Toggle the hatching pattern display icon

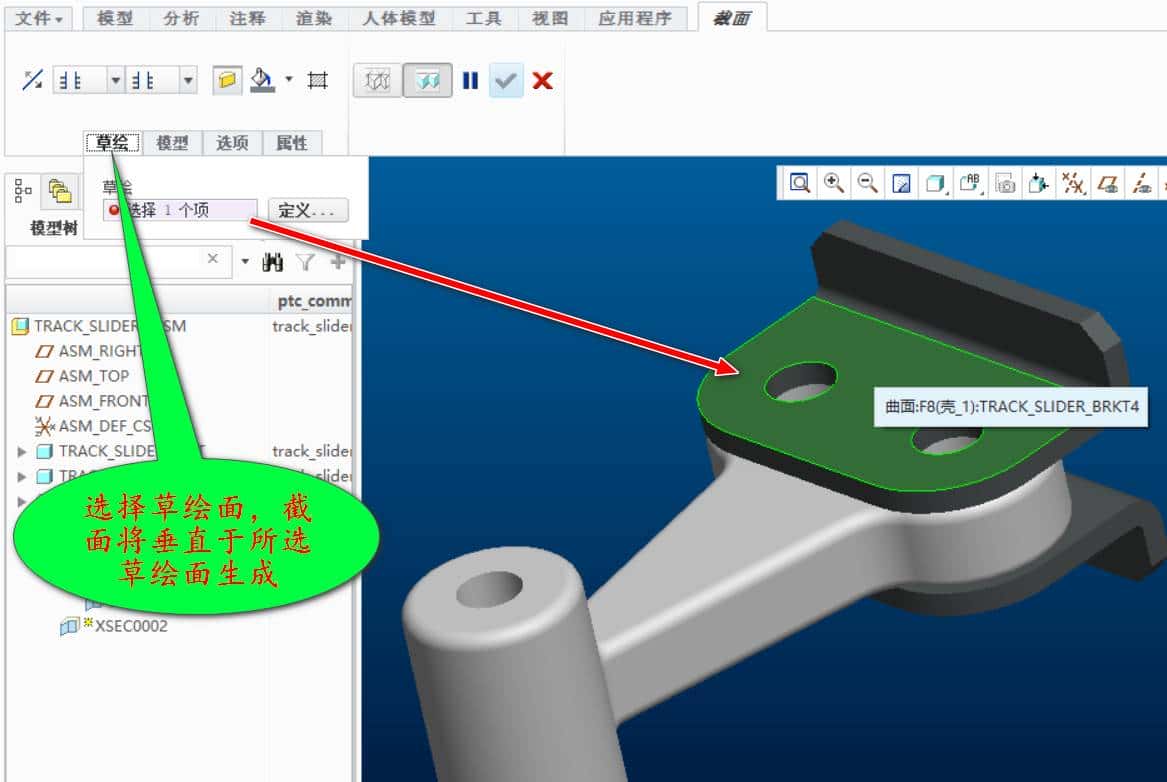coord(318,81)
